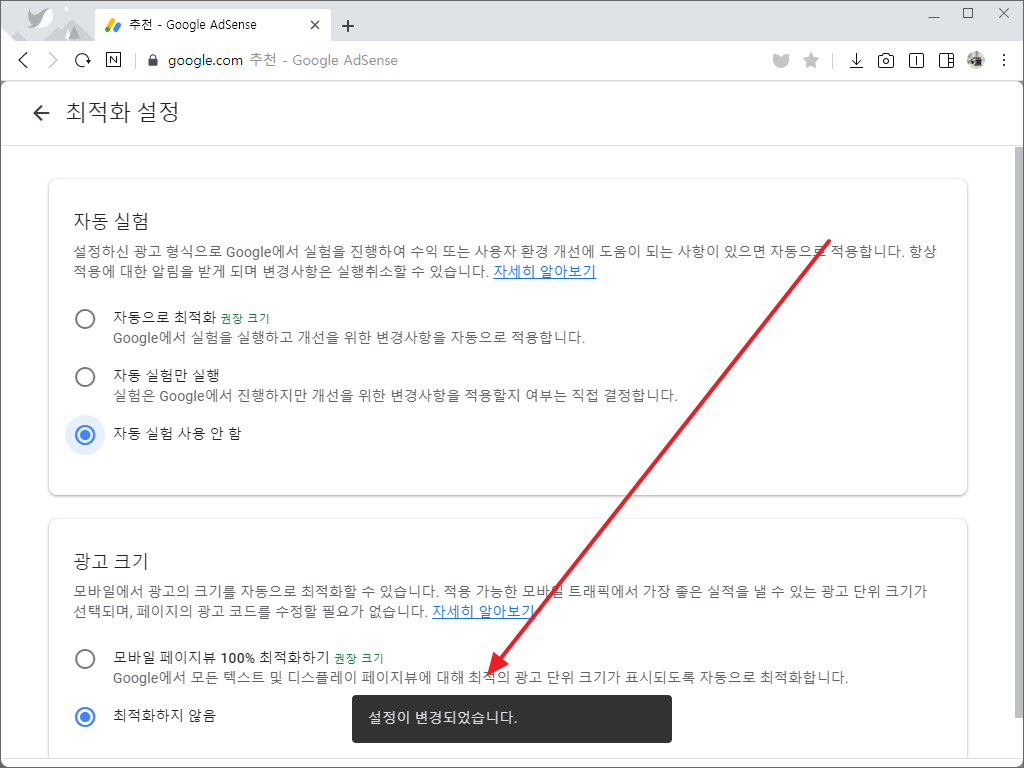
Task: Open the browser three-dot menu
Action: coord(1004,60)
